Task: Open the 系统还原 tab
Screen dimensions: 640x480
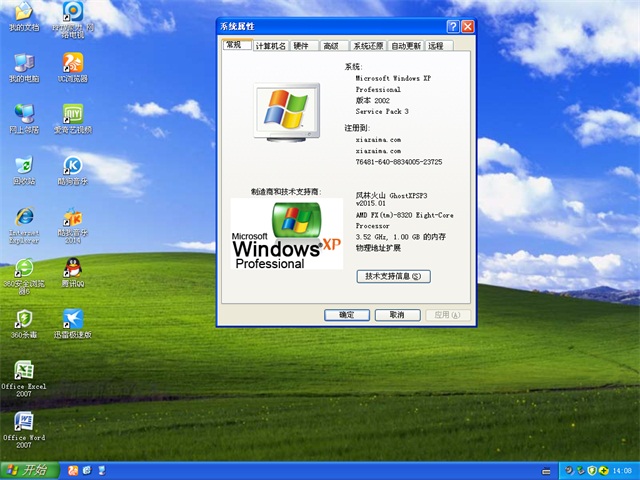Action: point(367,46)
